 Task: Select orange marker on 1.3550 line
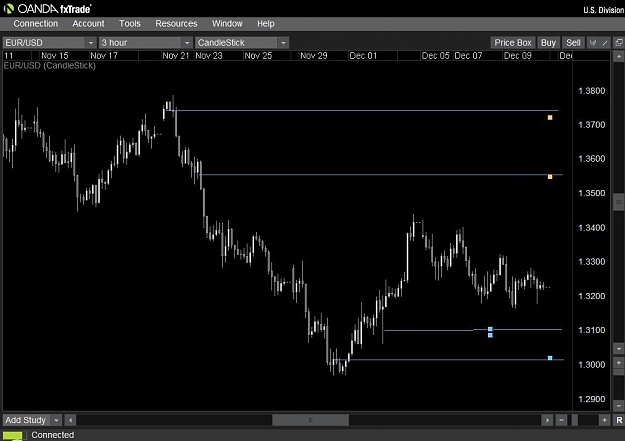pyautogui.click(x=550, y=177)
